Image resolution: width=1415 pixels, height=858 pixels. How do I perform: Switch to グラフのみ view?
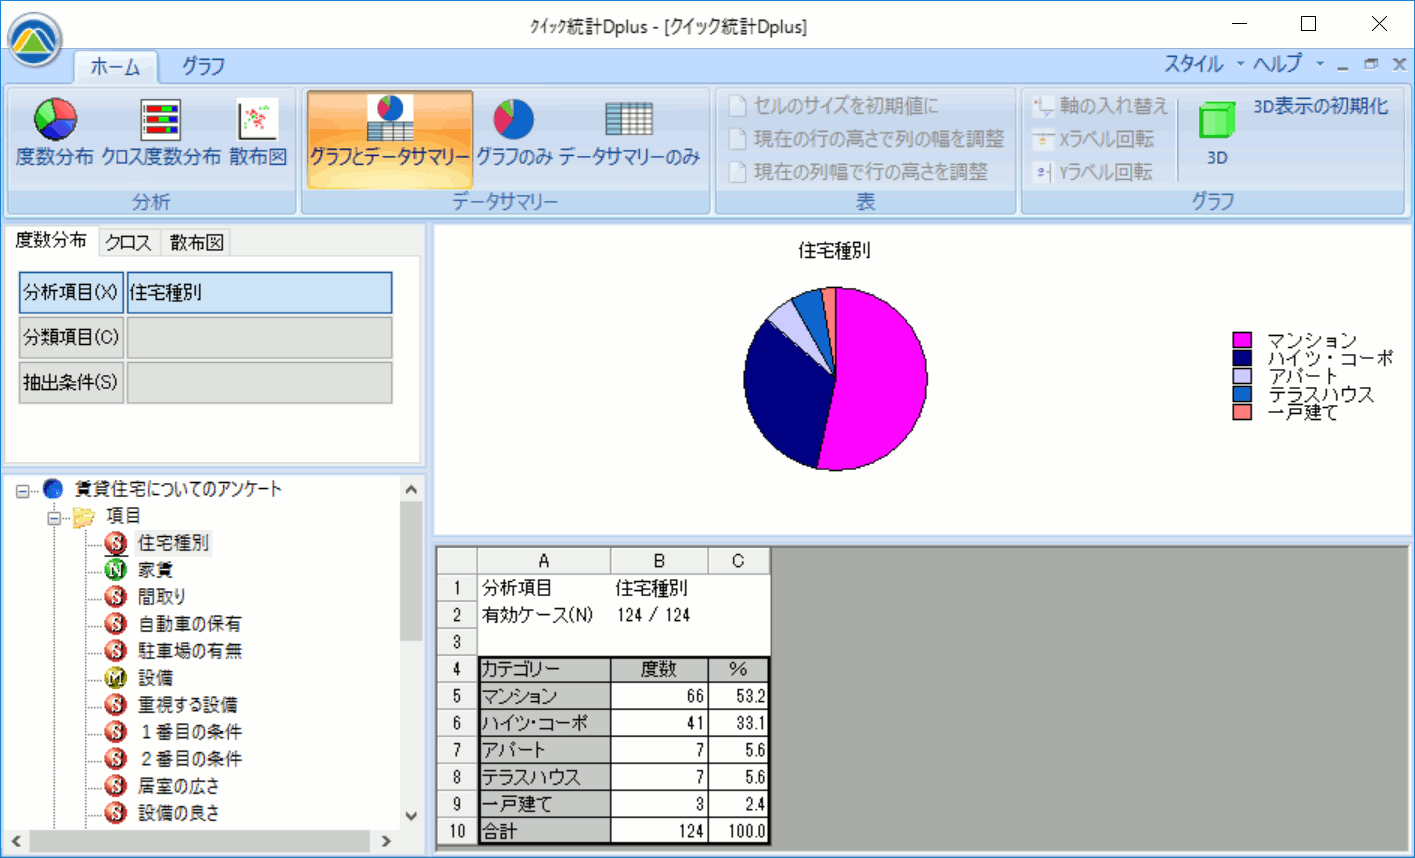[x=515, y=133]
